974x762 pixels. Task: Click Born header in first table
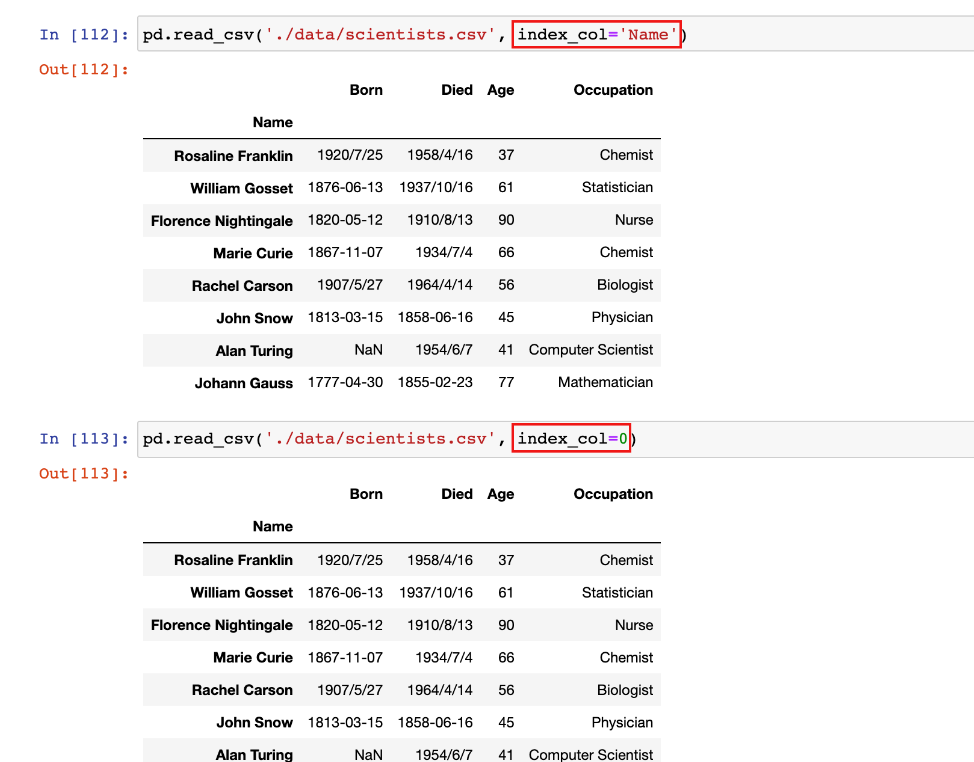pyautogui.click(x=366, y=90)
